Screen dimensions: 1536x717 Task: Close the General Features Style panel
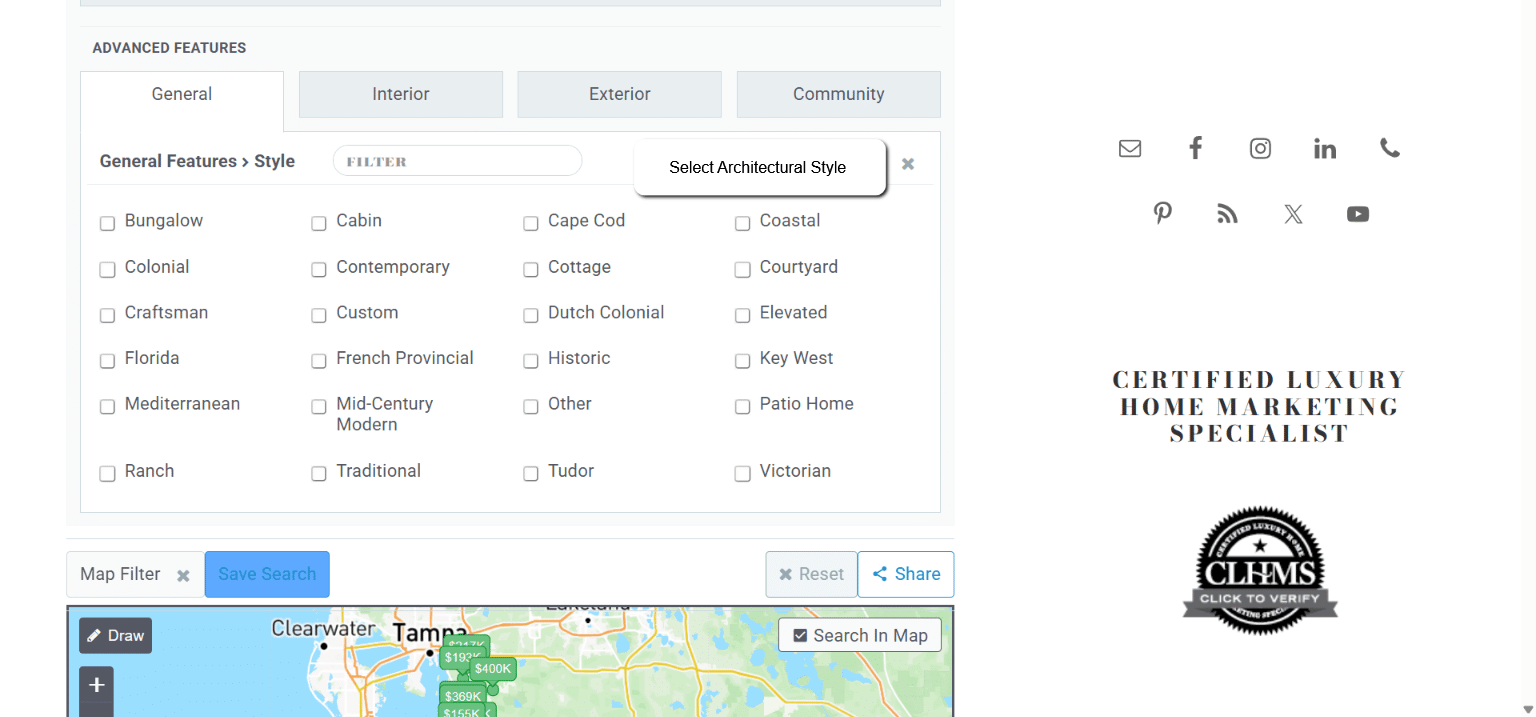908,164
